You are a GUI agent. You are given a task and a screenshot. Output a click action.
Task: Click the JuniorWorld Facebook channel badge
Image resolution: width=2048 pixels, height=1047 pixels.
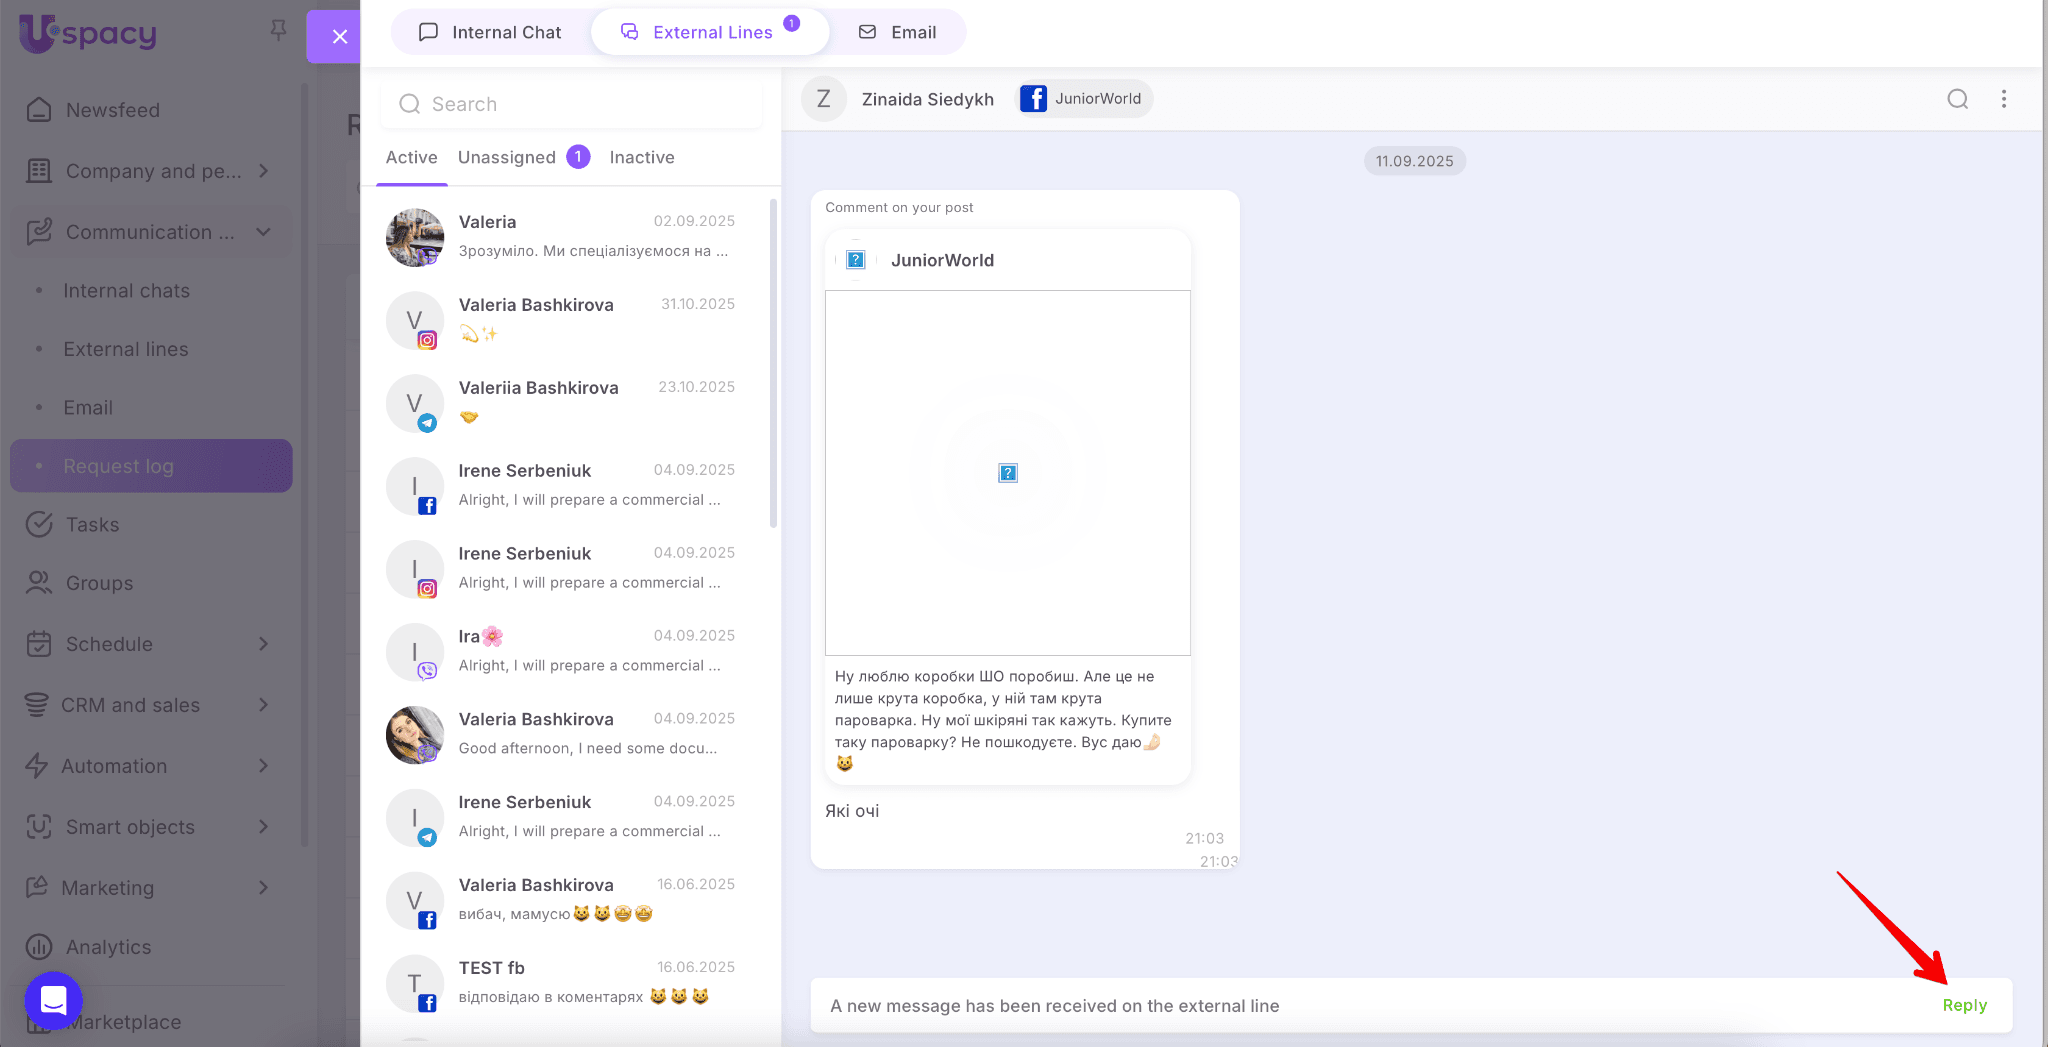coord(1084,99)
